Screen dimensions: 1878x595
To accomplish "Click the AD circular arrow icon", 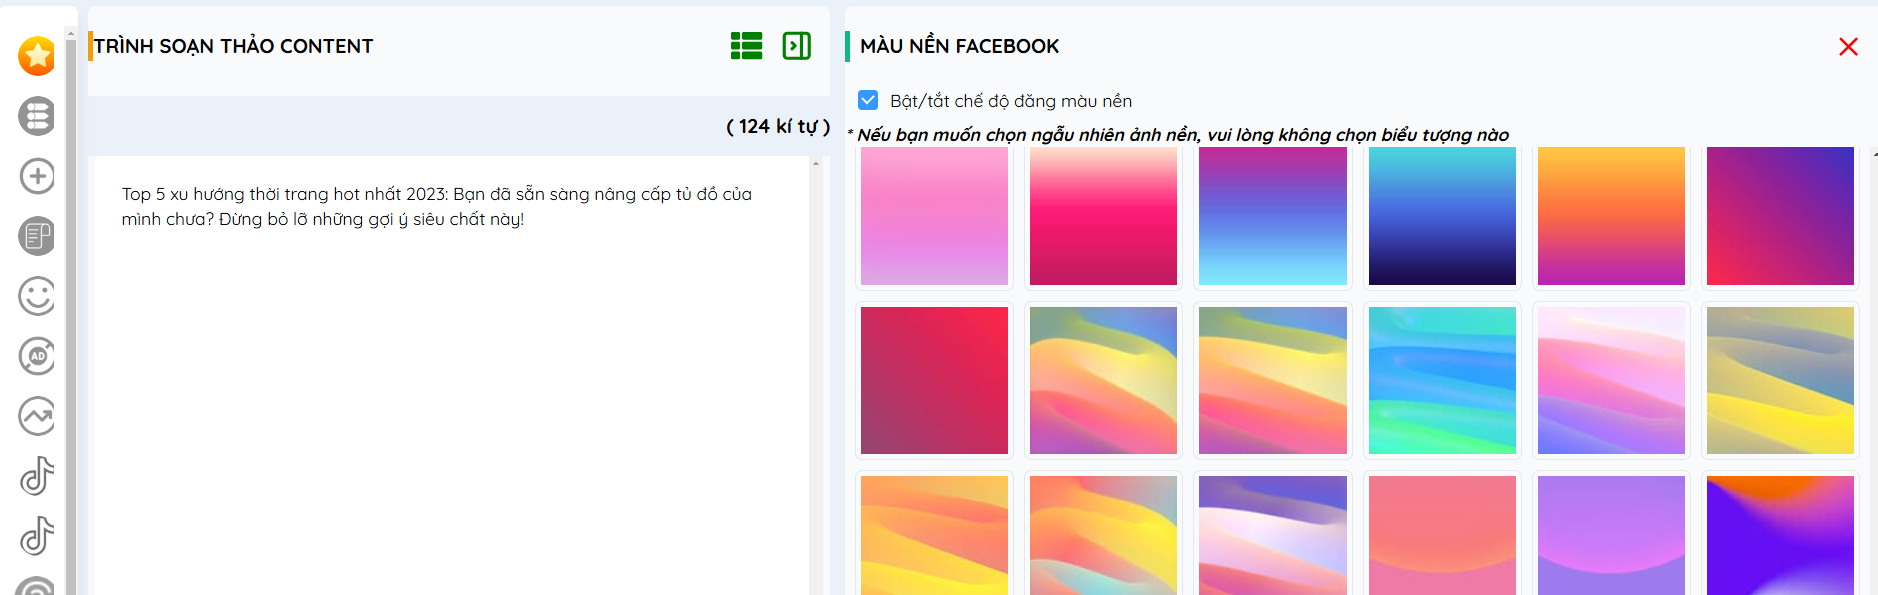I will point(37,356).
